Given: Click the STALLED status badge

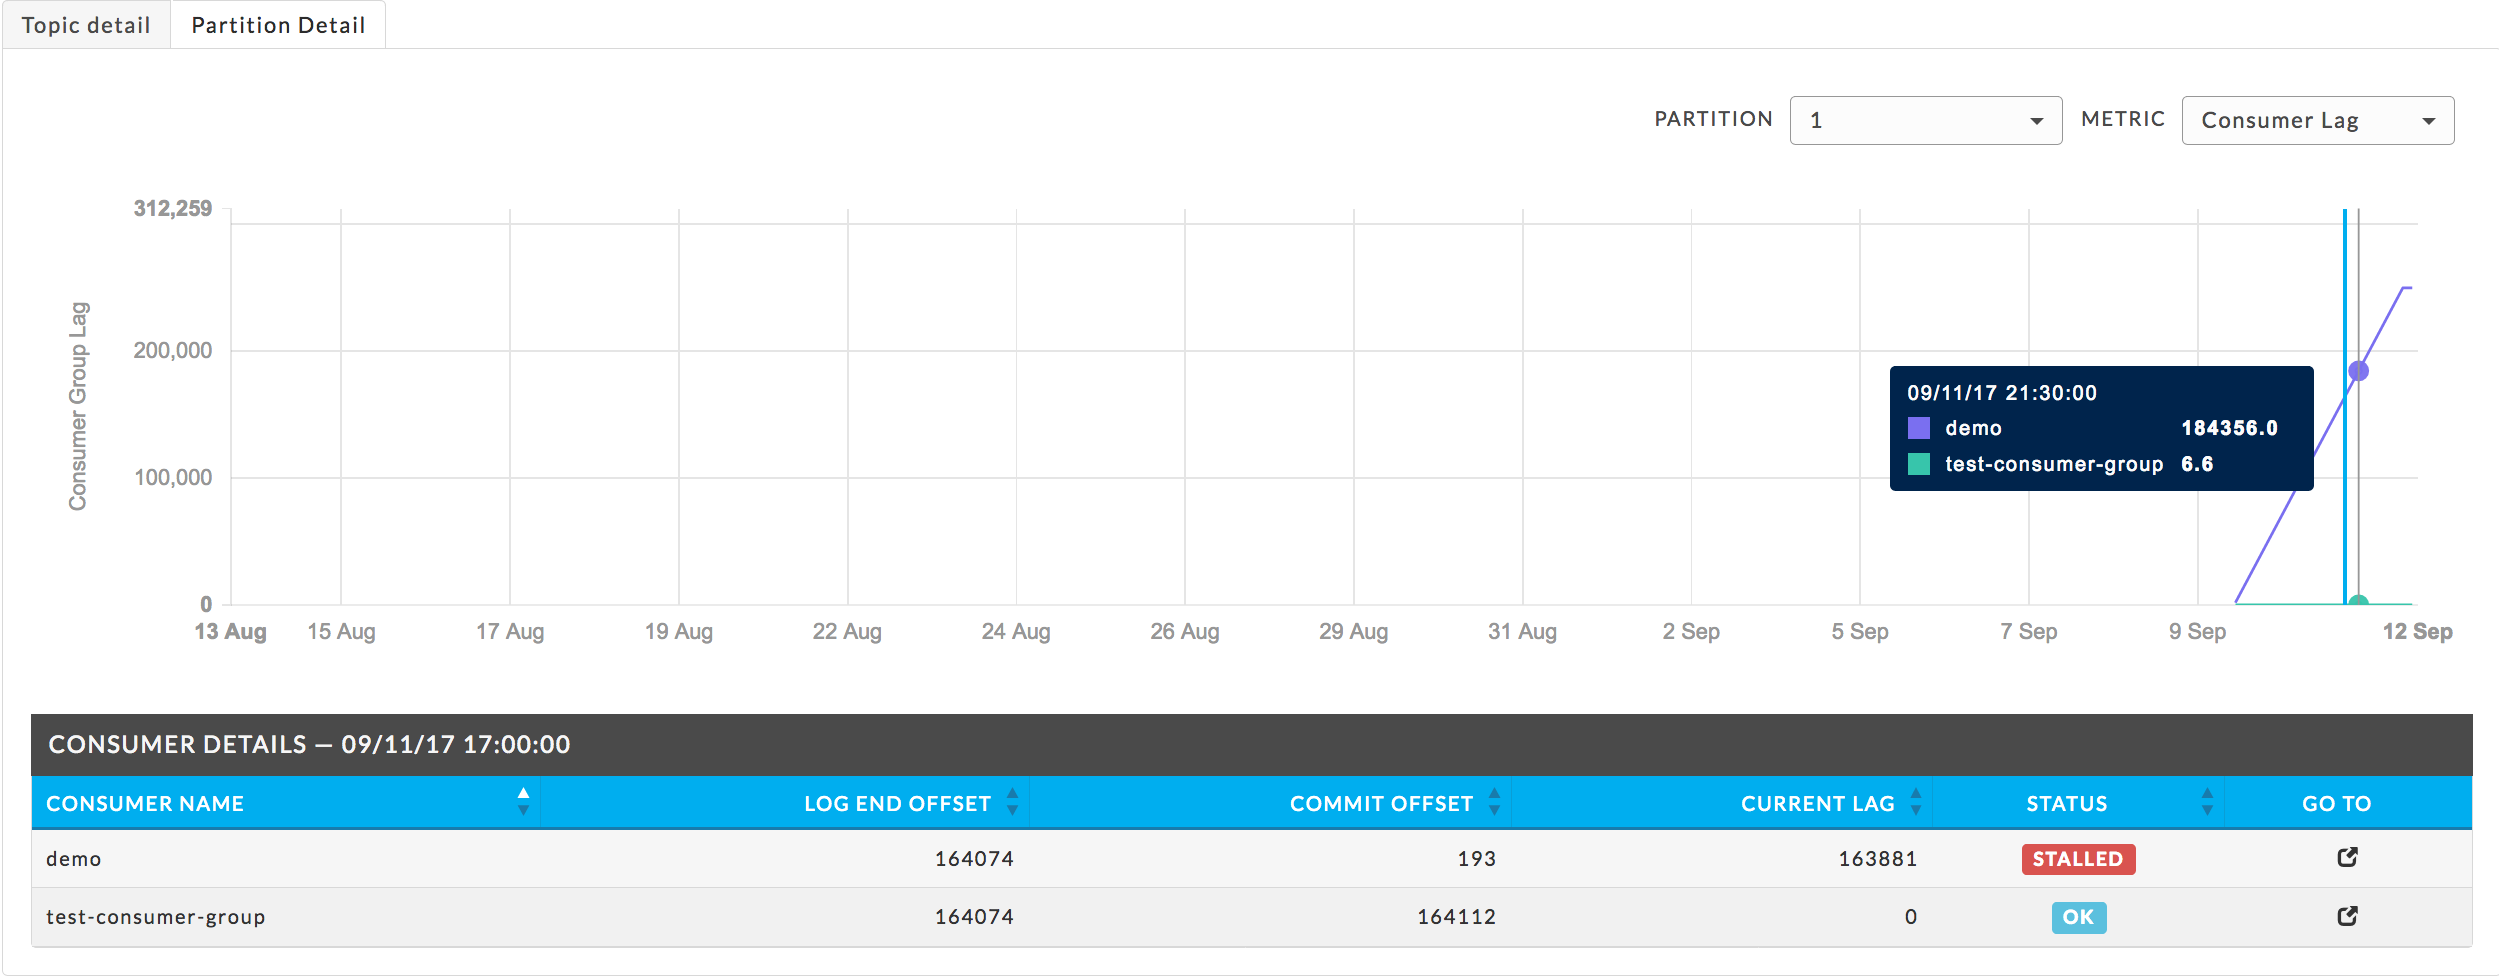Looking at the screenshot, I should (x=2078, y=859).
